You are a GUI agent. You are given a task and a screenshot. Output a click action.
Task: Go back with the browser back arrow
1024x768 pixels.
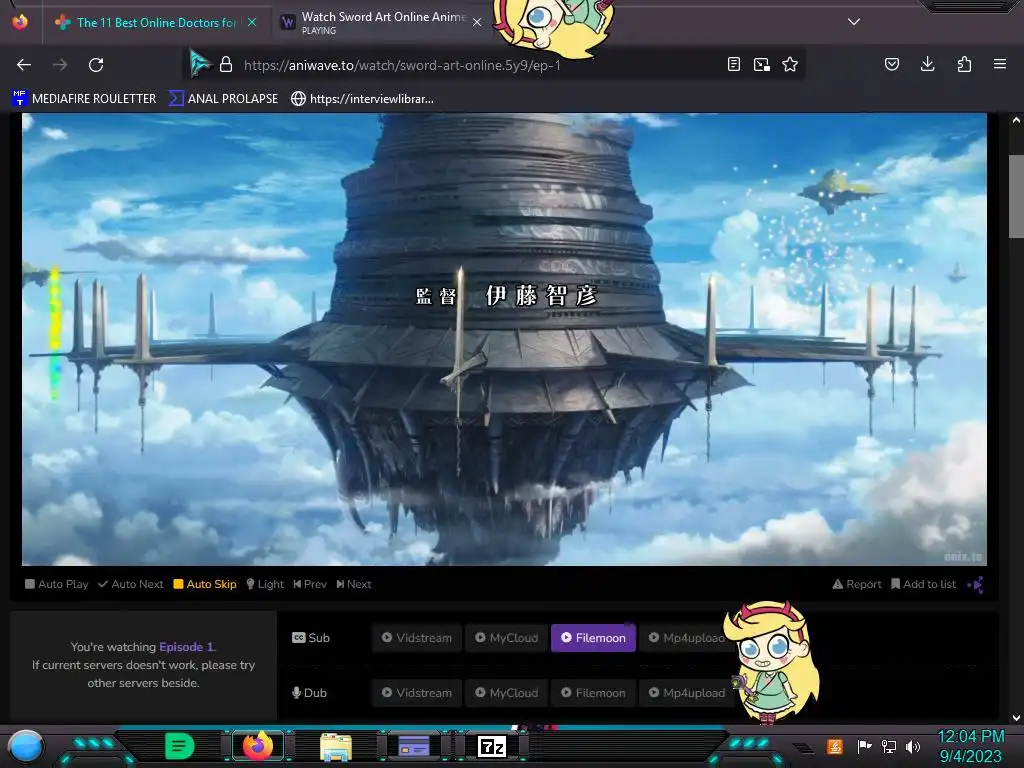point(24,65)
